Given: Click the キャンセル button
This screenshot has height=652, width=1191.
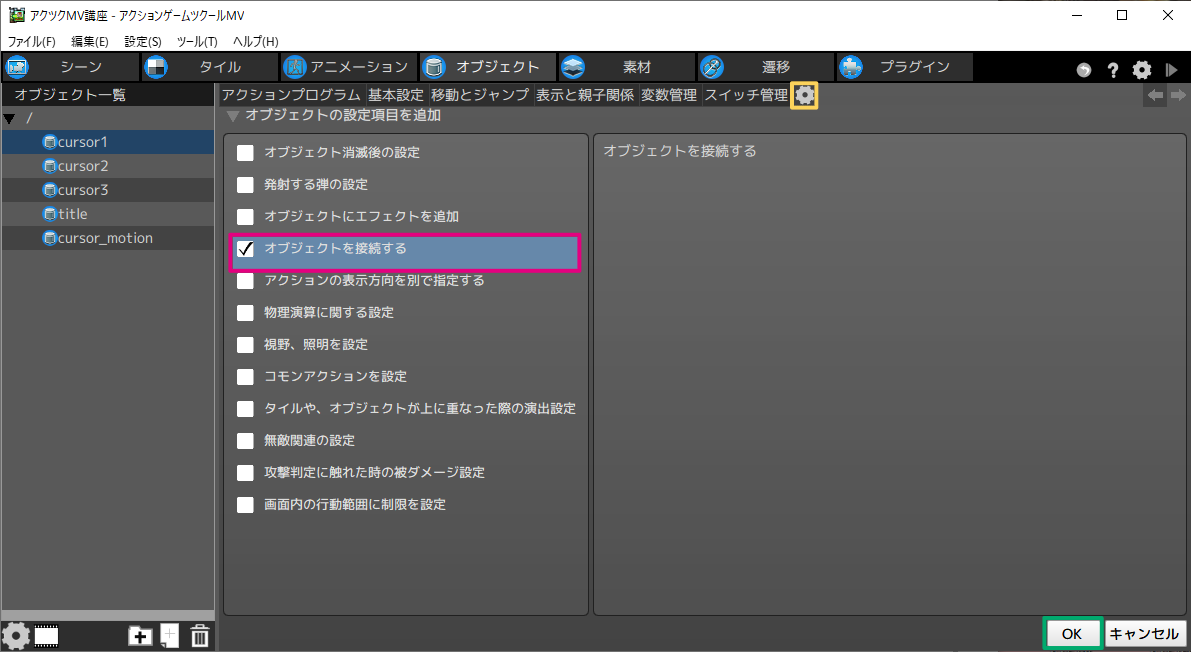Looking at the screenshot, I should (1145, 634).
